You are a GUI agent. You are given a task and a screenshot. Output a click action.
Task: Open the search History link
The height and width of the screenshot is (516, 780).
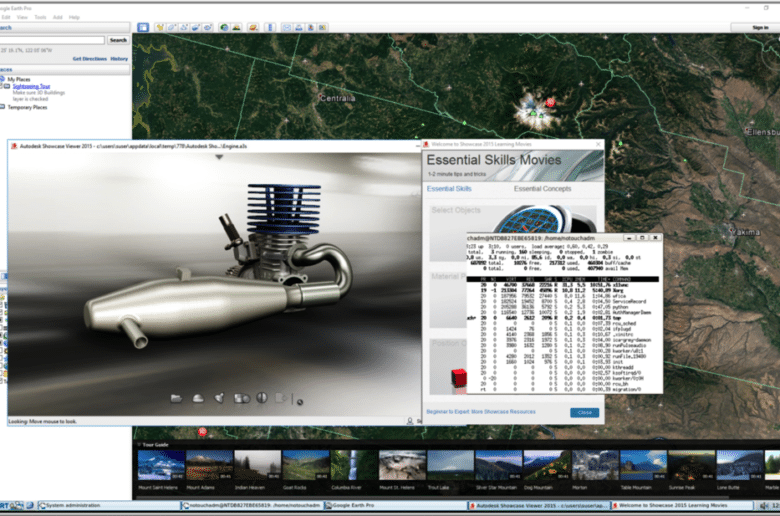click(119, 59)
